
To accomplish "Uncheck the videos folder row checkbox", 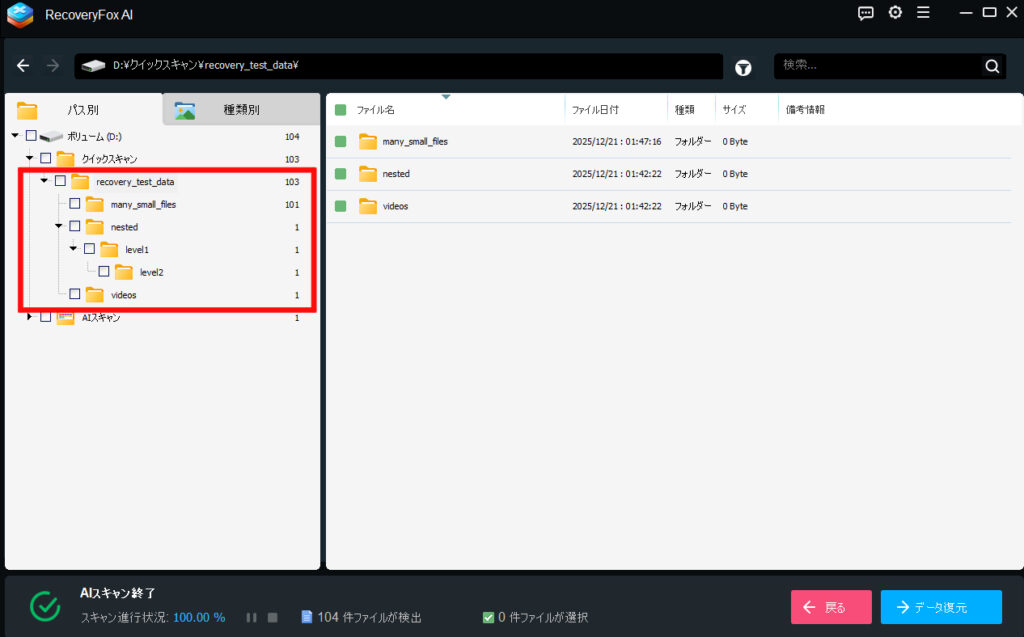I will pyautogui.click(x=340, y=206).
